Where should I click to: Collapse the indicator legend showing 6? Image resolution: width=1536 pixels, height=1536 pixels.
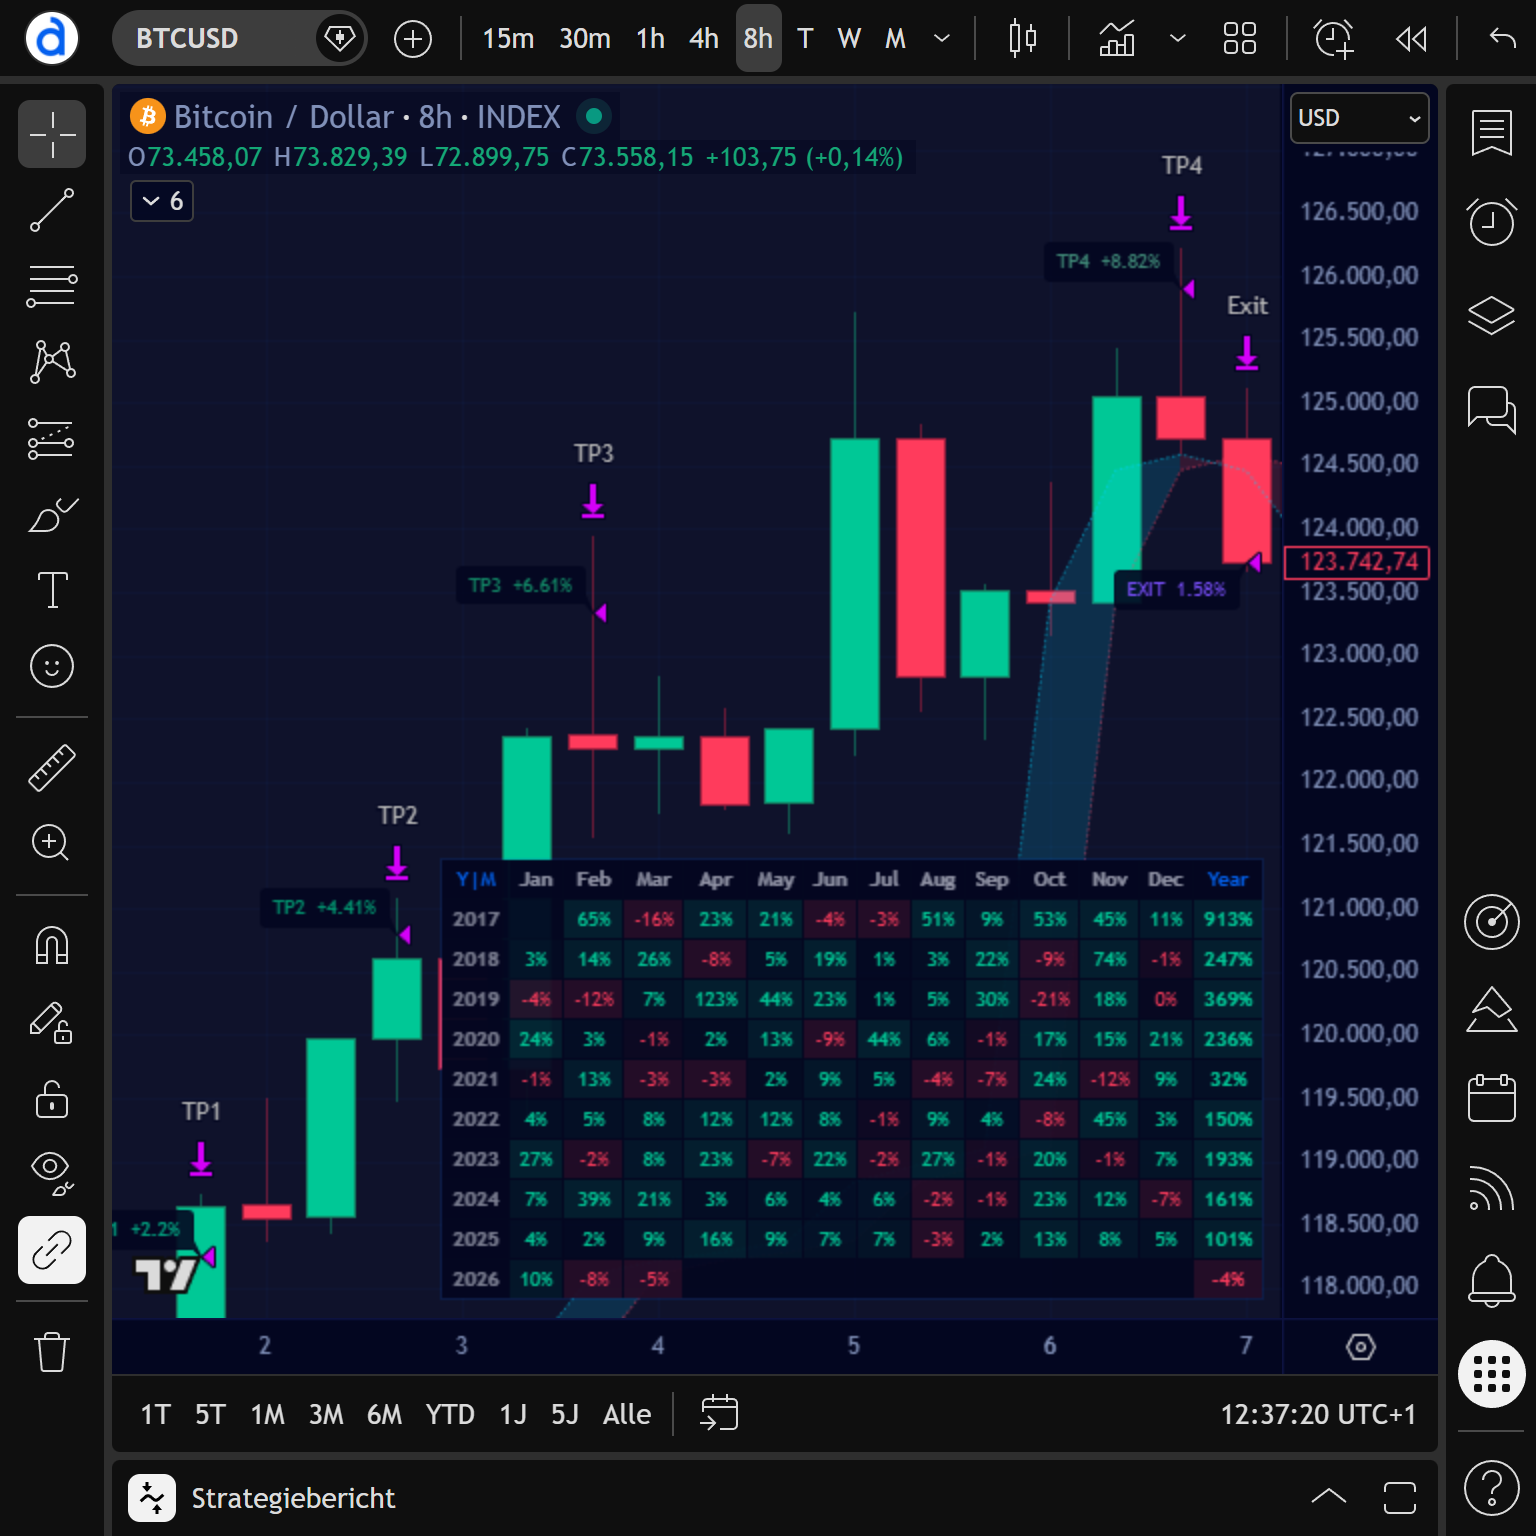pyautogui.click(x=162, y=201)
